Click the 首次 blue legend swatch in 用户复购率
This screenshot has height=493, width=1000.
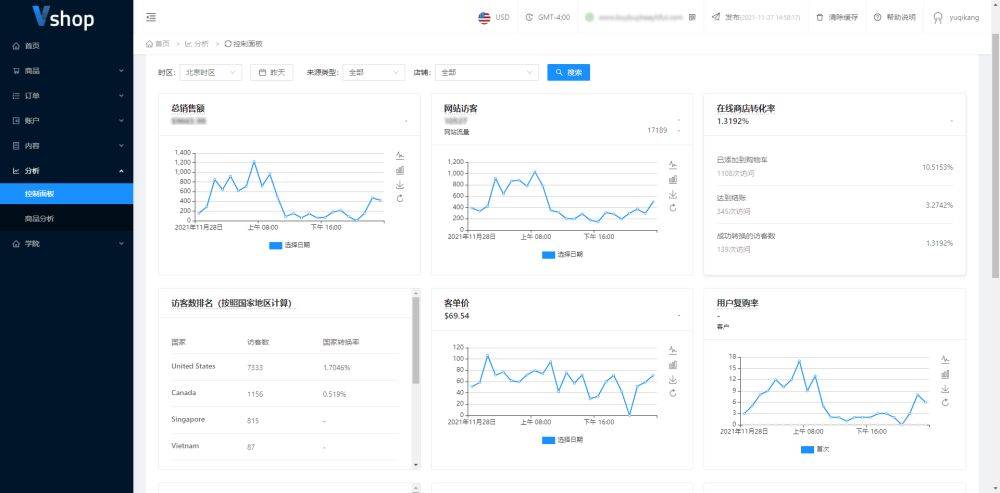coord(807,450)
